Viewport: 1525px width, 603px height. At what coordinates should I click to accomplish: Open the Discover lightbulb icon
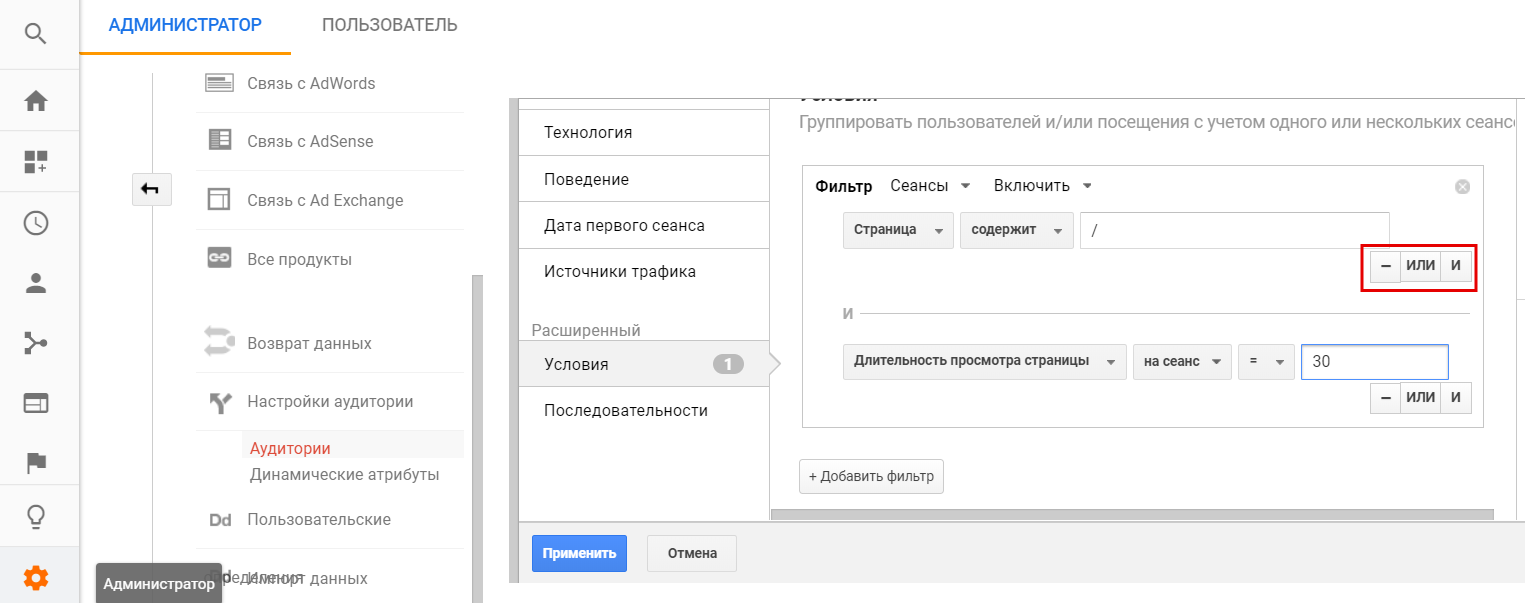[36, 517]
